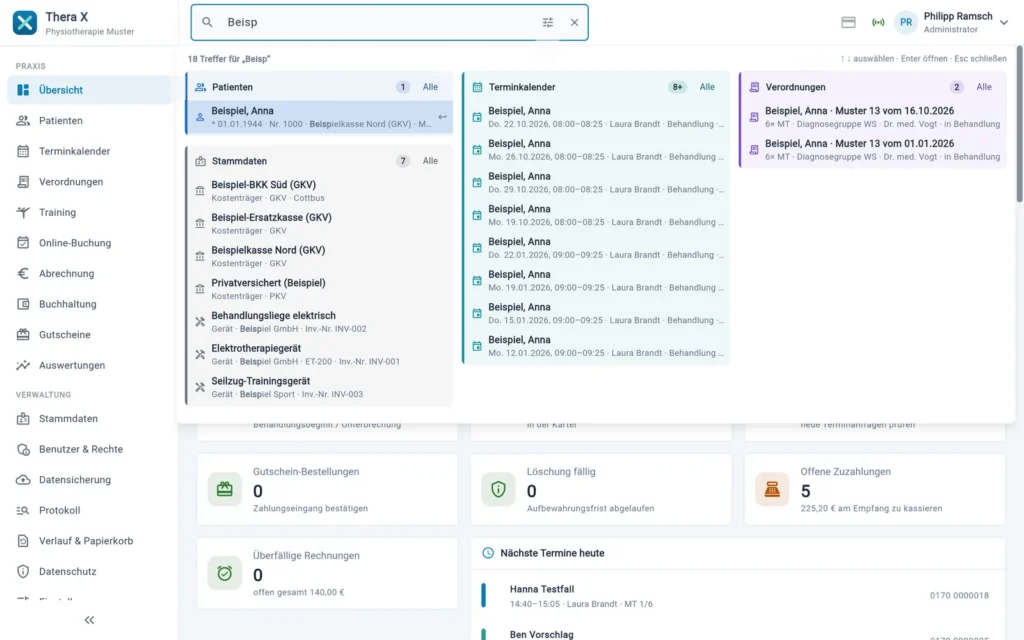This screenshot has height=640, width=1024.
Task: Expand the Philipp Ramsch account menu
Action: (x=1004, y=22)
